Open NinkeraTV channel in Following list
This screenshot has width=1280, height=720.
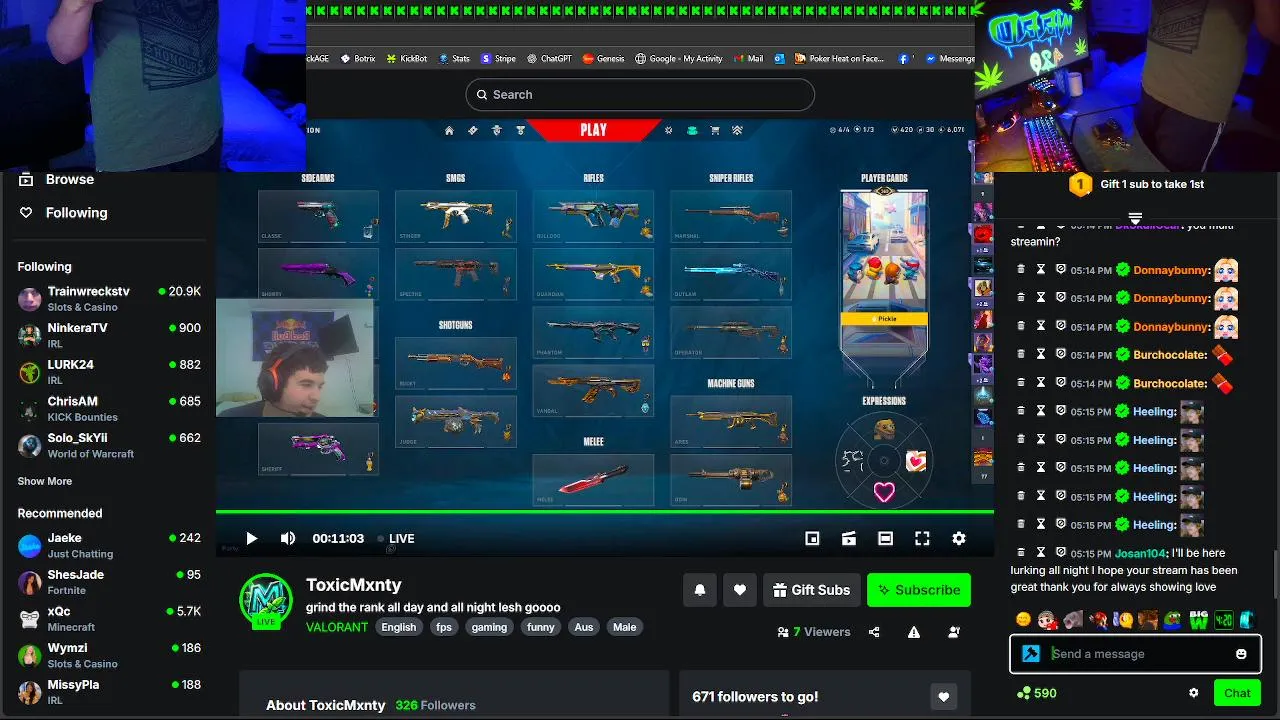(x=109, y=335)
